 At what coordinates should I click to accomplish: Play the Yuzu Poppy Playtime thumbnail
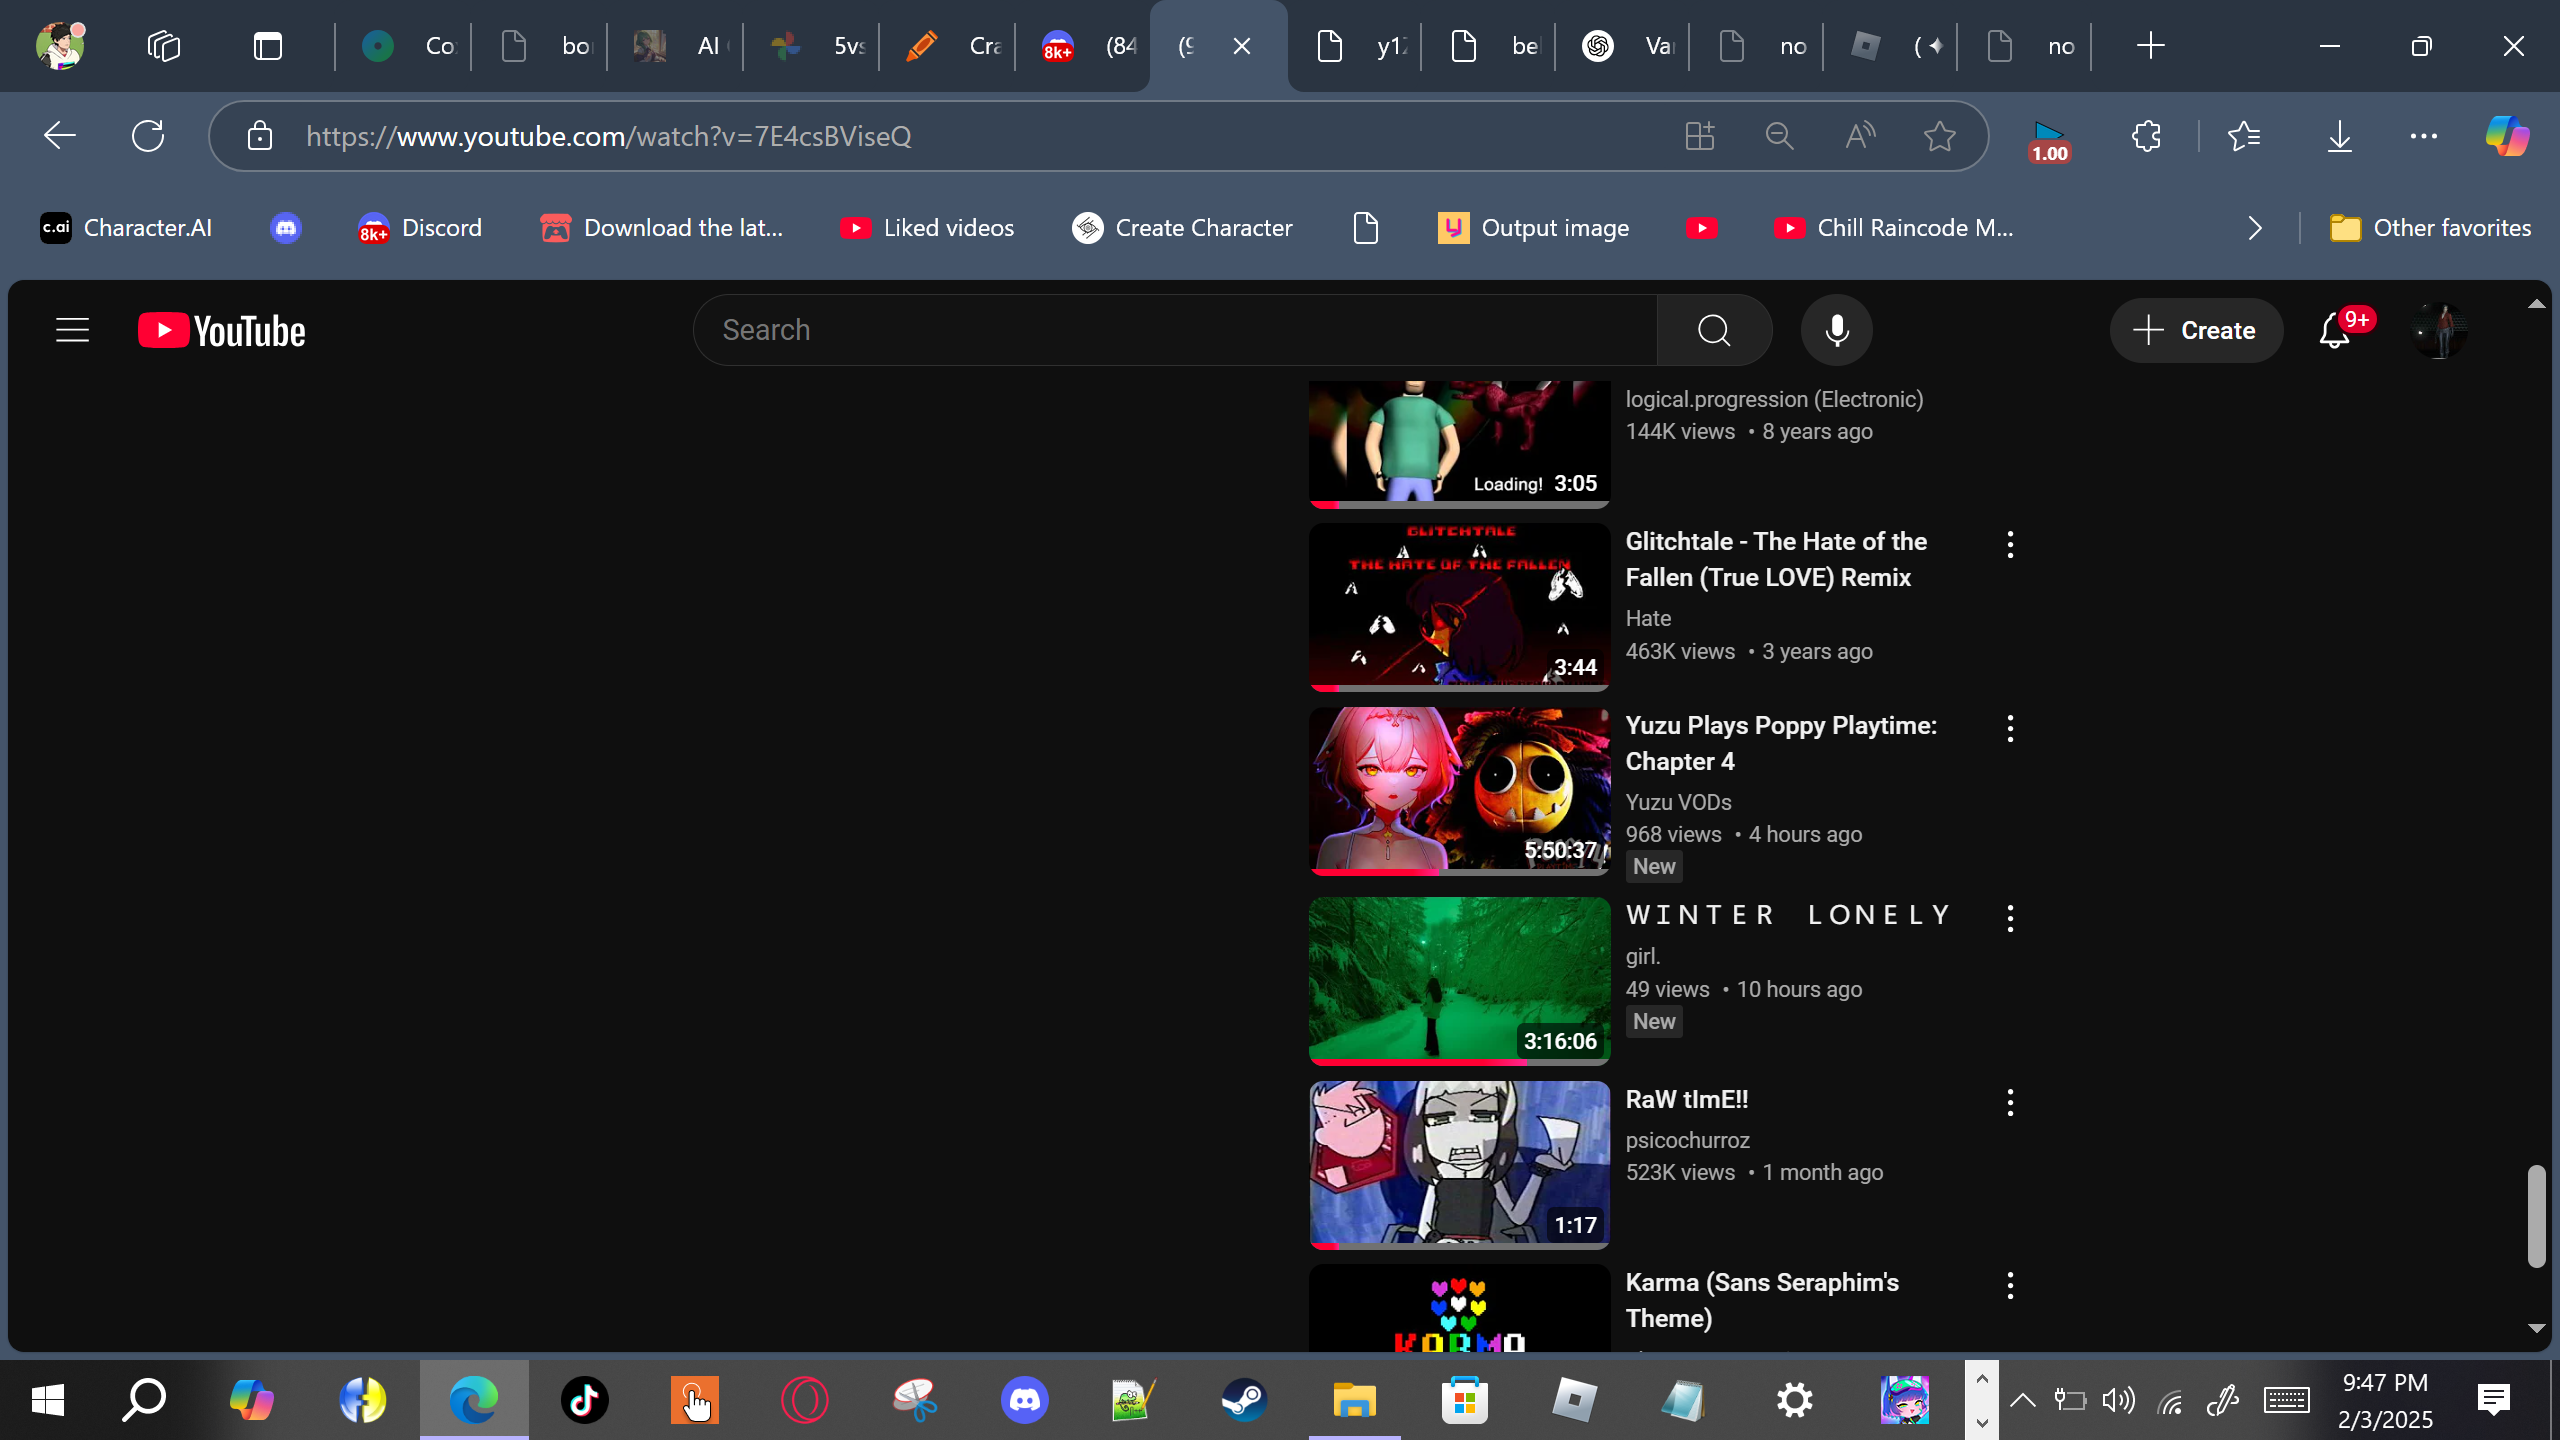(x=1460, y=791)
